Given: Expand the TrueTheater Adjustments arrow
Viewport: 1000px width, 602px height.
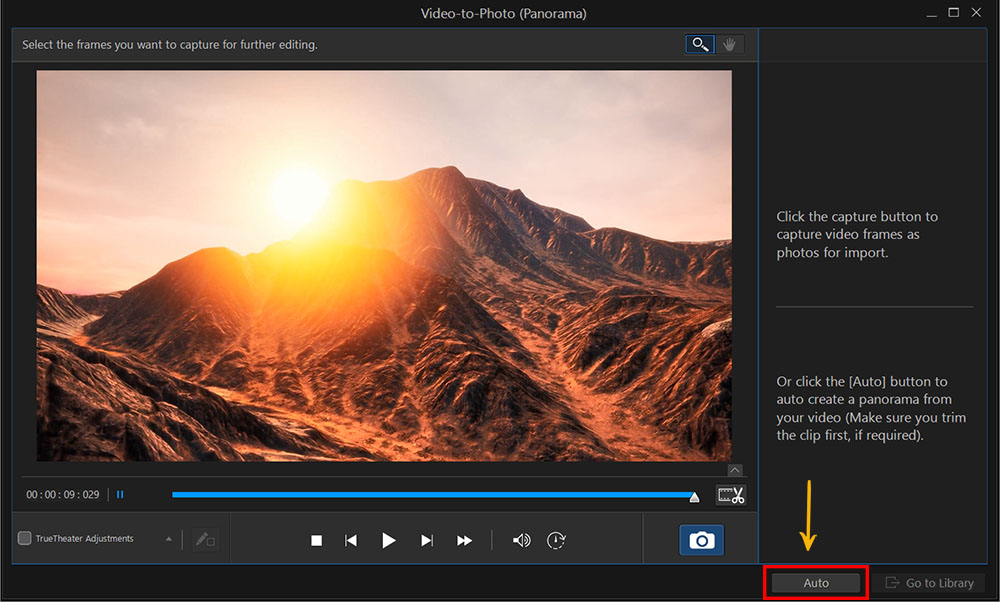Looking at the screenshot, I should 168,539.
